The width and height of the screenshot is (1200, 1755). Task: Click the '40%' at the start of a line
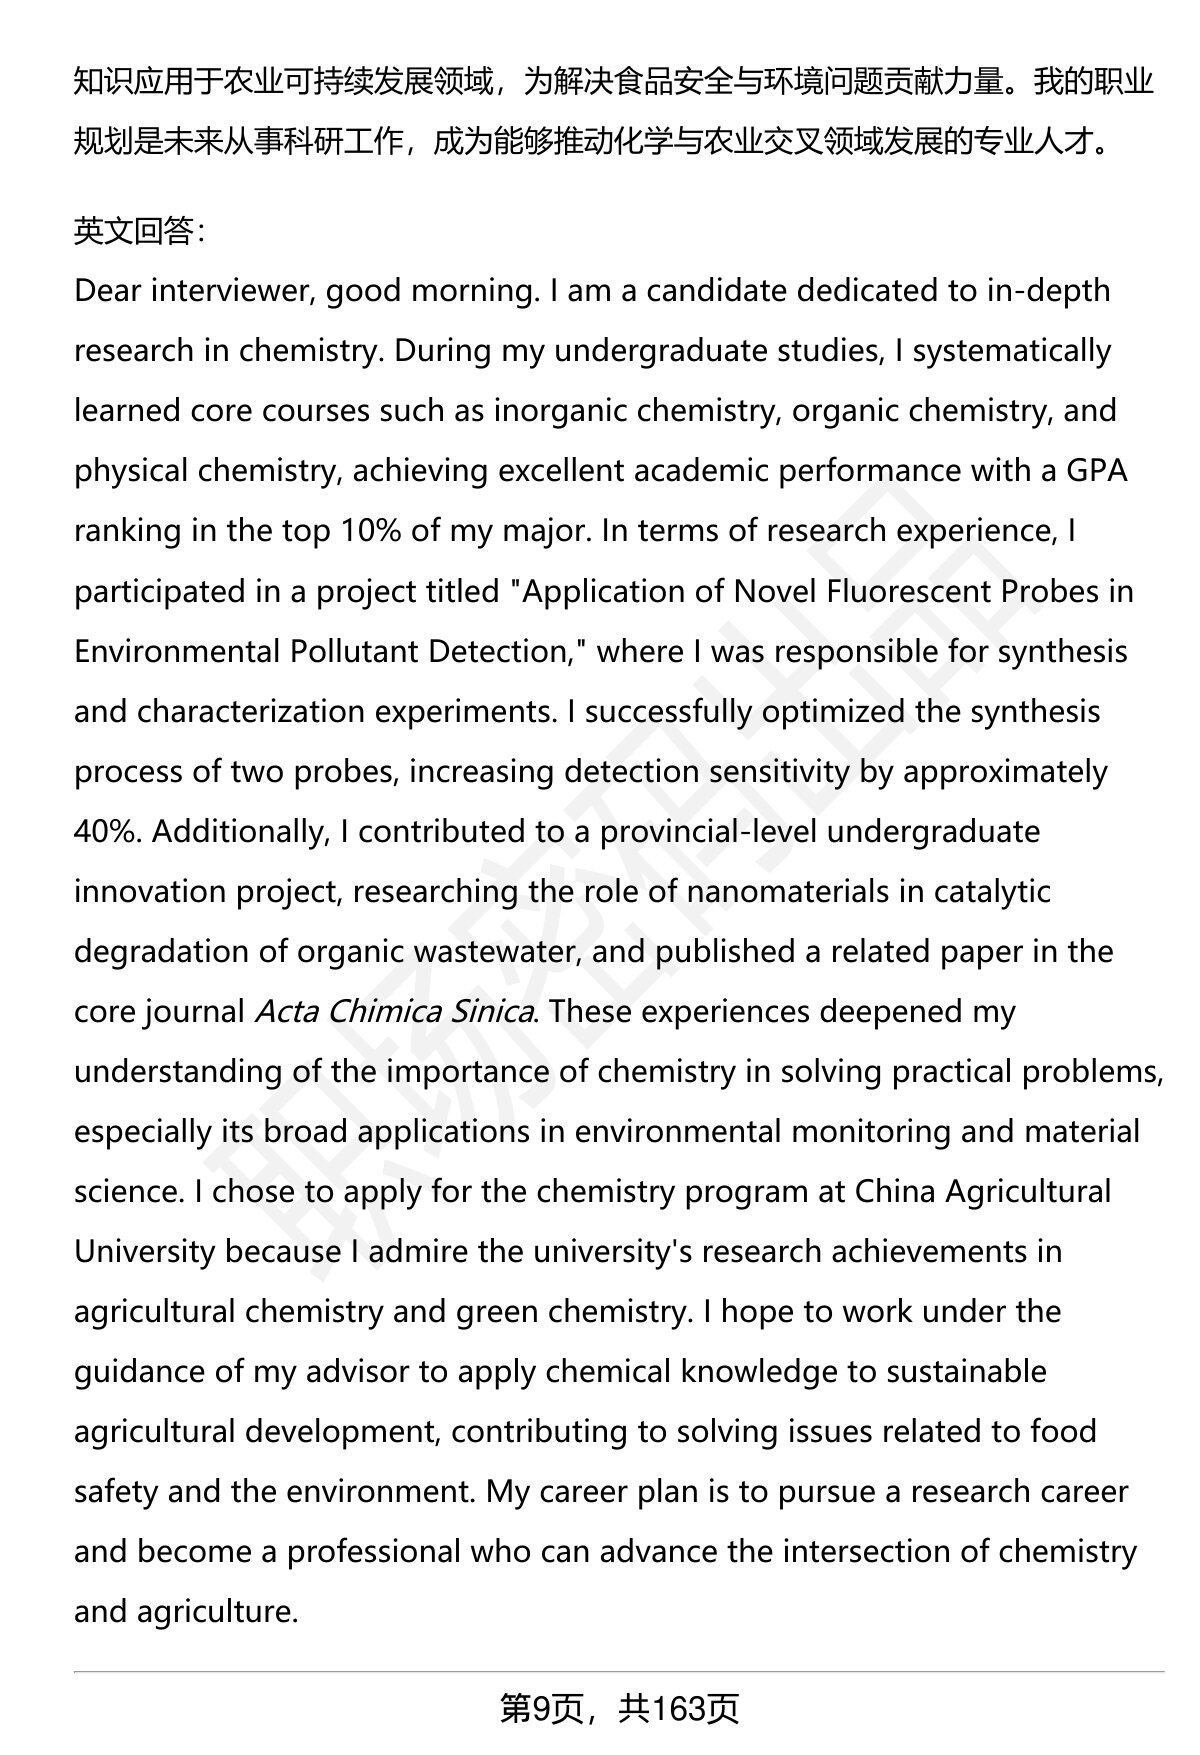coord(103,831)
